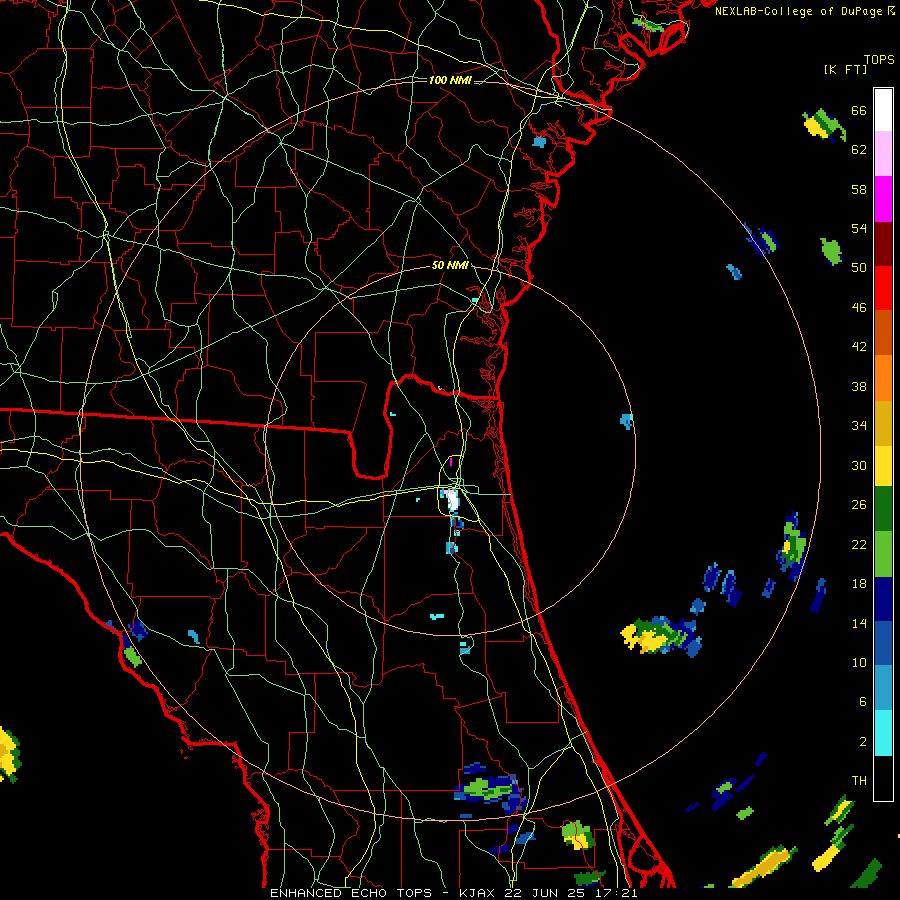The width and height of the screenshot is (900, 900).
Task: Click the dark red legend swatch at 50
Action: (883, 243)
